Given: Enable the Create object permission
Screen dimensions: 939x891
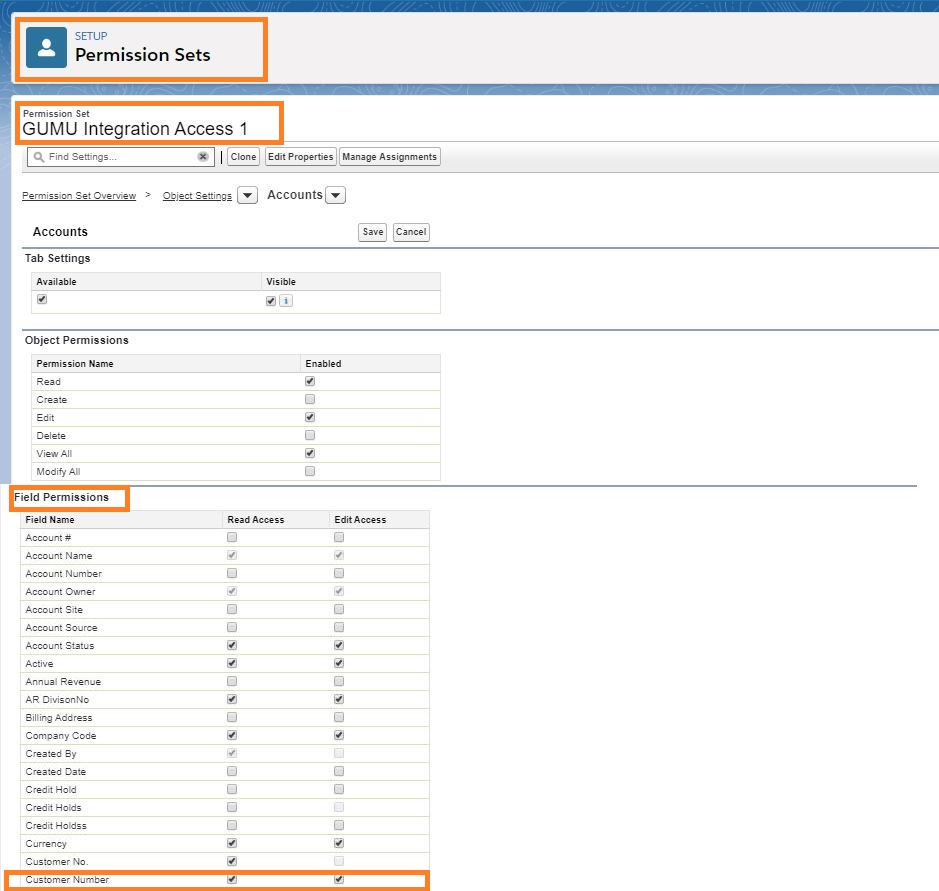Looking at the screenshot, I should coord(310,399).
